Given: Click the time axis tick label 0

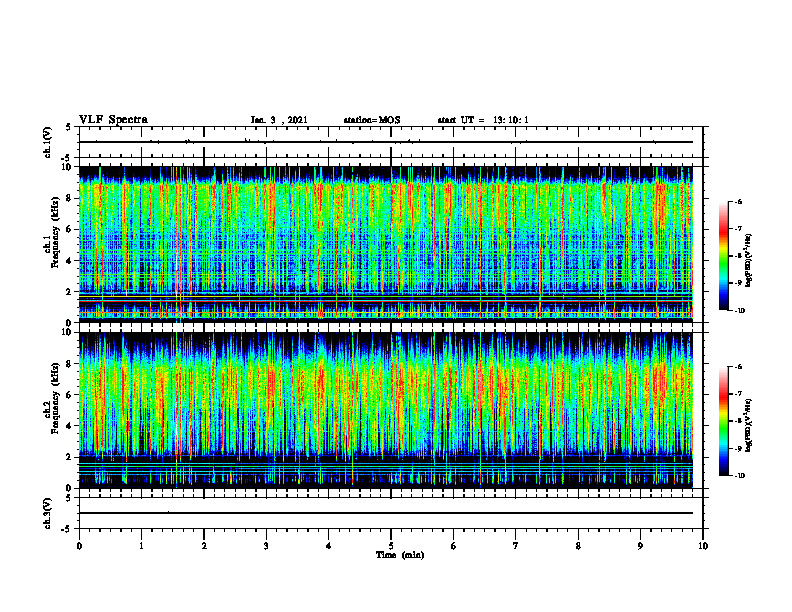Looking at the screenshot, I should (79, 546).
